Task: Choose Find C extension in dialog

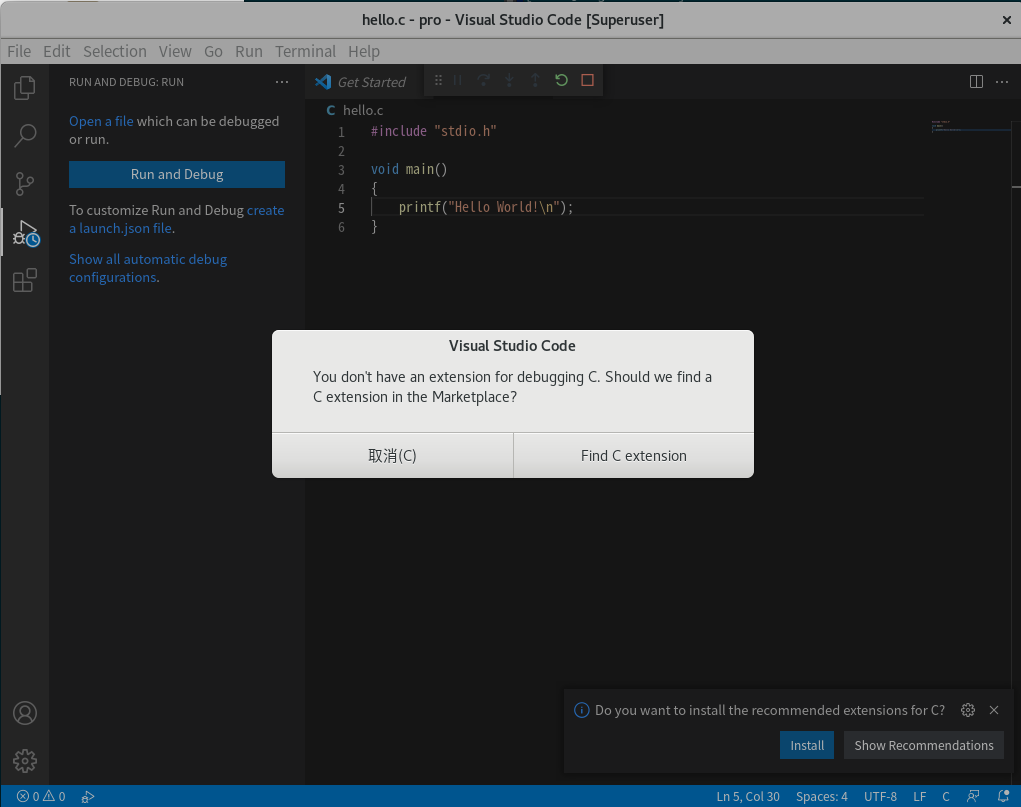Action: point(634,455)
